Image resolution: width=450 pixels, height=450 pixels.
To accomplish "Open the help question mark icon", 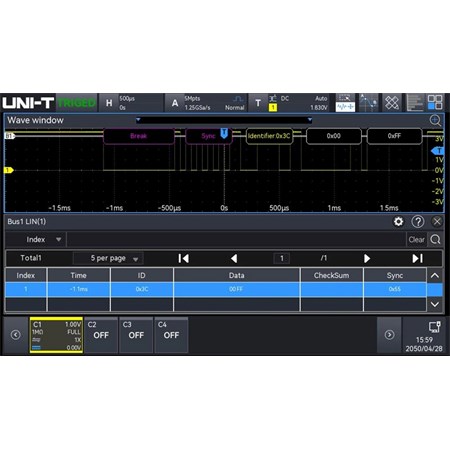I will click(418, 222).
